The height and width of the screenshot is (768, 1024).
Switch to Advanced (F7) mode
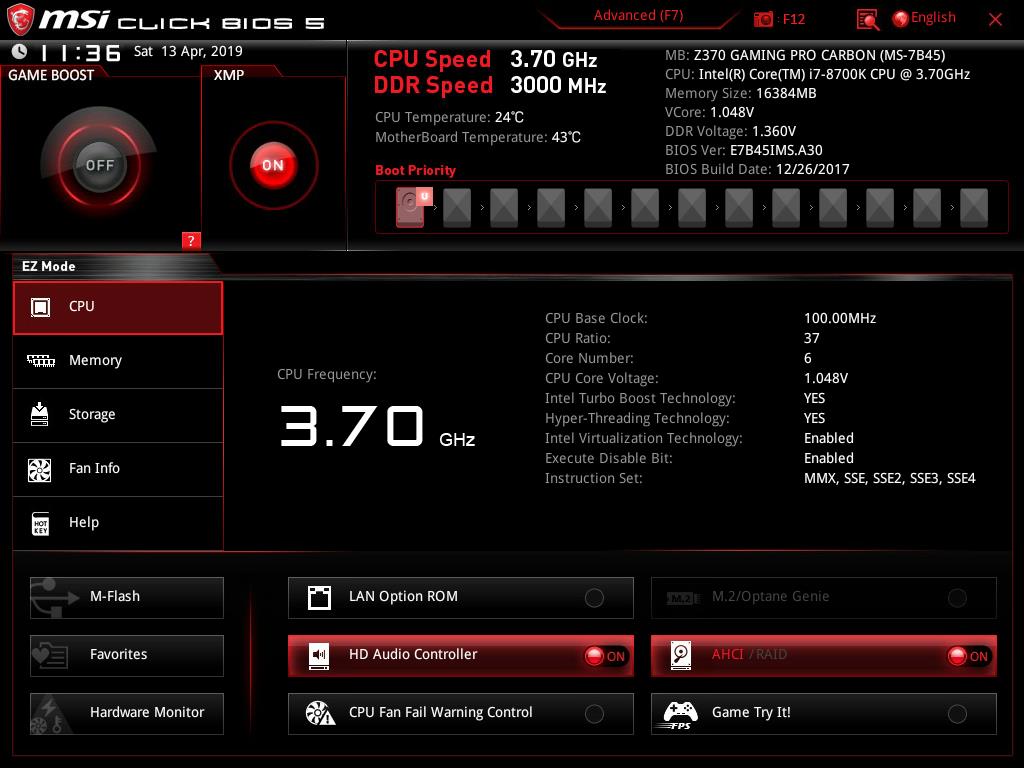click(x=638, y=16)
